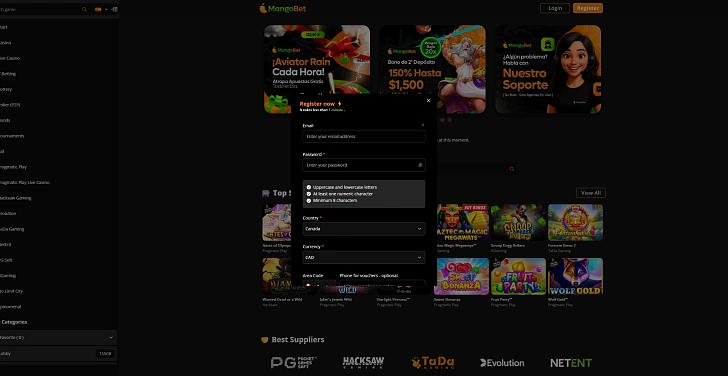
Task: Collapse the sidebar using the toggle icon
Action: (x=114, y=9)
